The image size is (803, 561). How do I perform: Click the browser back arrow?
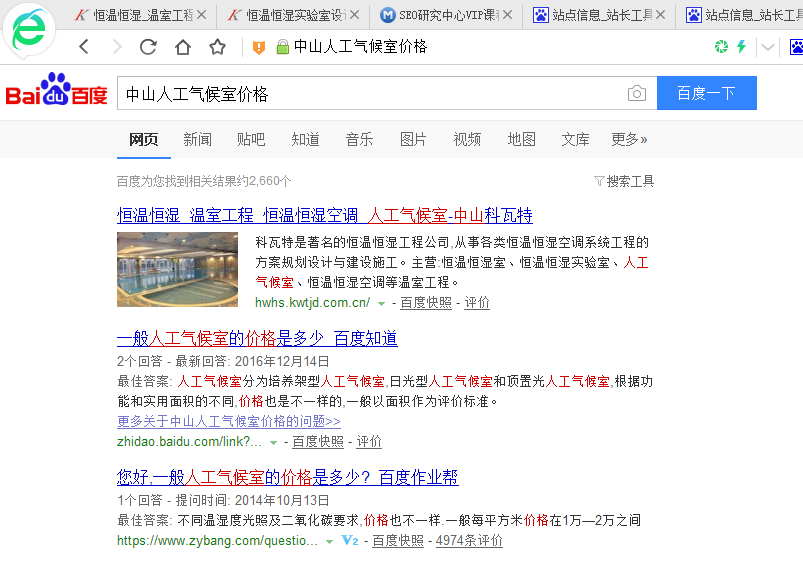pos(84,47)
